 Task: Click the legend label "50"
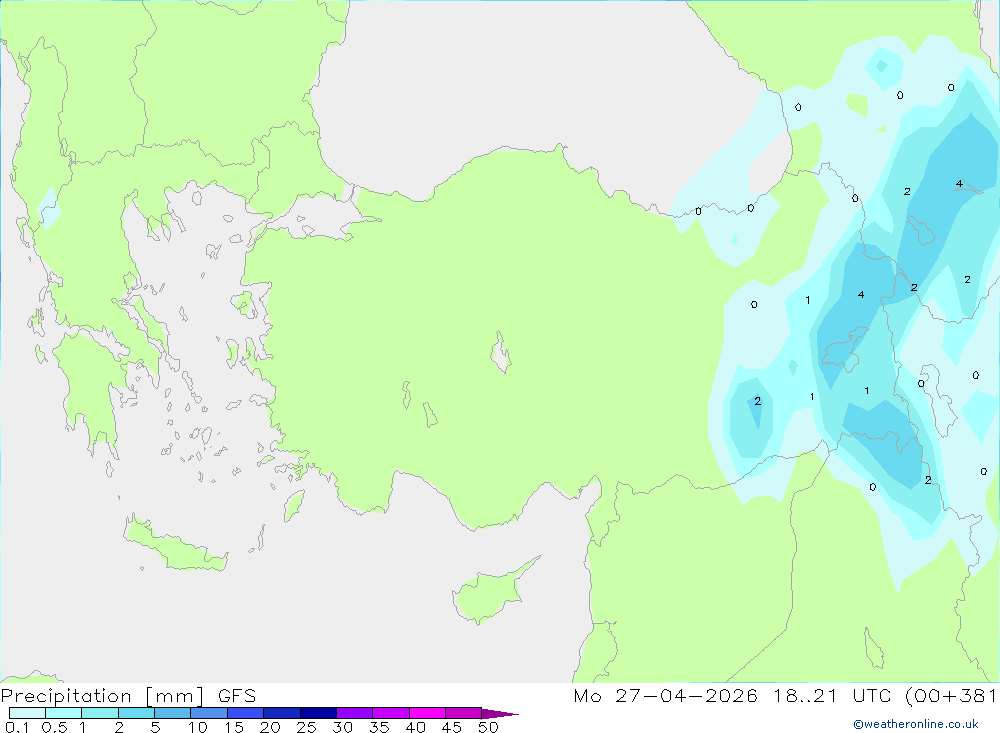[488, 727]
